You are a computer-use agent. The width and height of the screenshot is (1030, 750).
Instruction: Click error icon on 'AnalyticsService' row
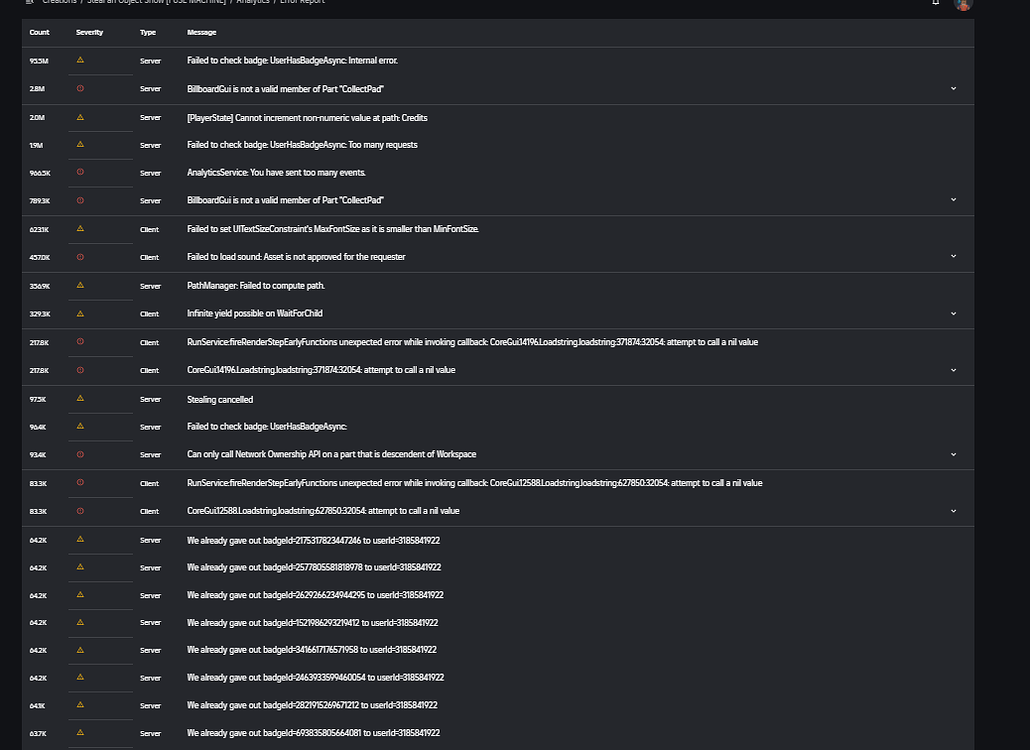click(80, 172)
